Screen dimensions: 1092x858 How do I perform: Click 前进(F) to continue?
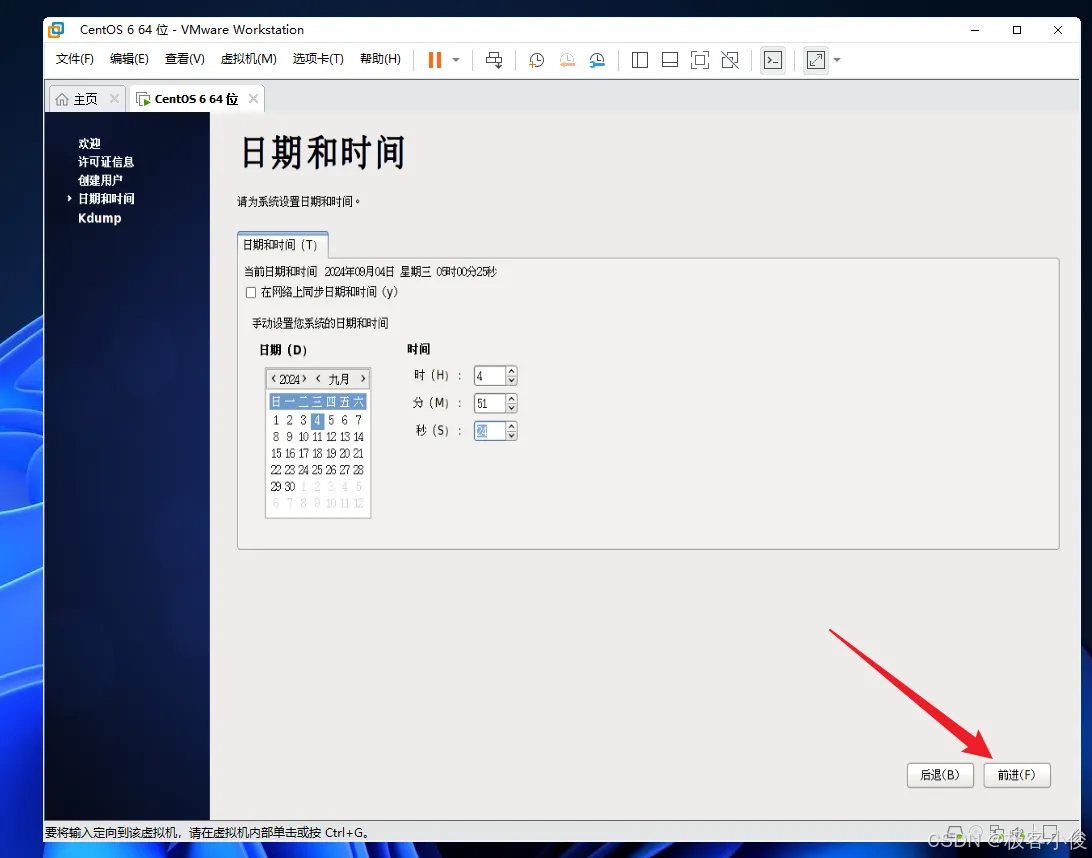[1017, 775]
